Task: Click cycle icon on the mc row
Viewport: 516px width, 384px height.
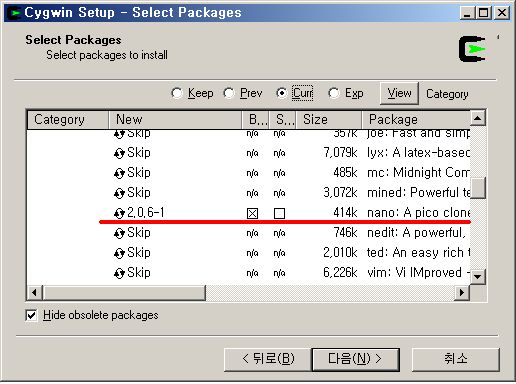Action: click(x=119, y=173)
